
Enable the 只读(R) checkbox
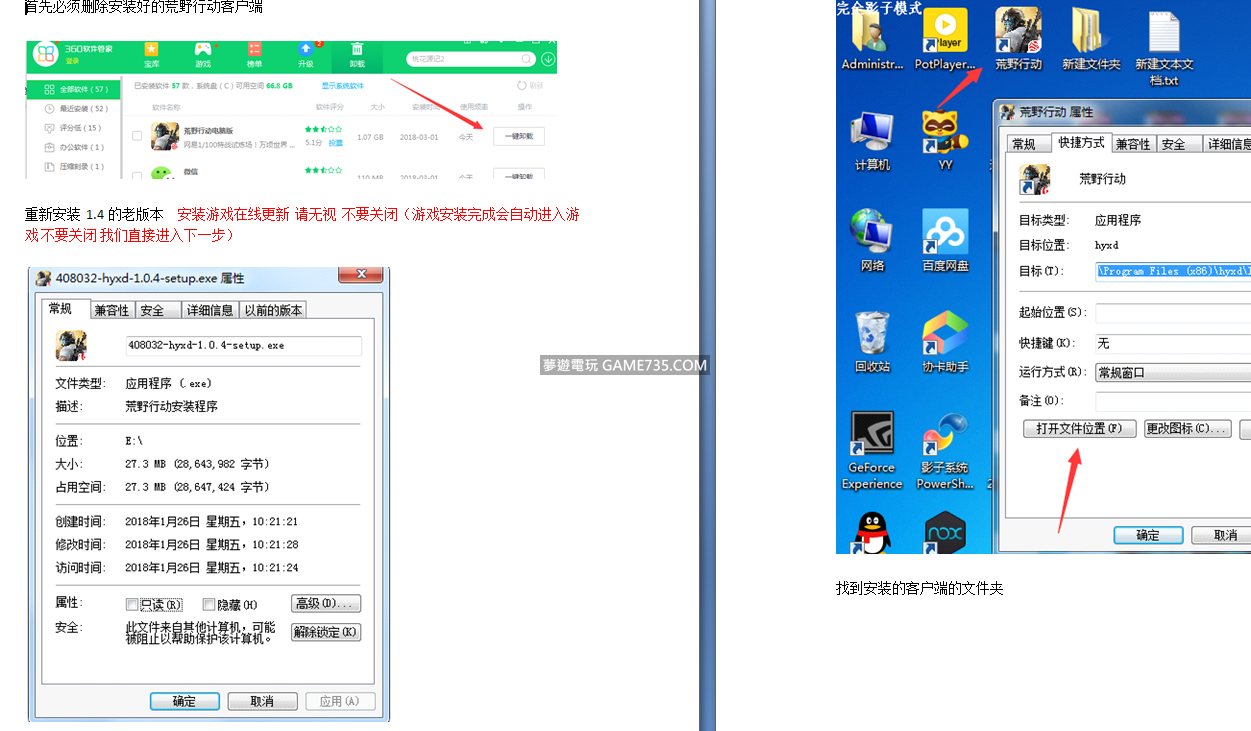pyautogui.click(x=132, y=604)
